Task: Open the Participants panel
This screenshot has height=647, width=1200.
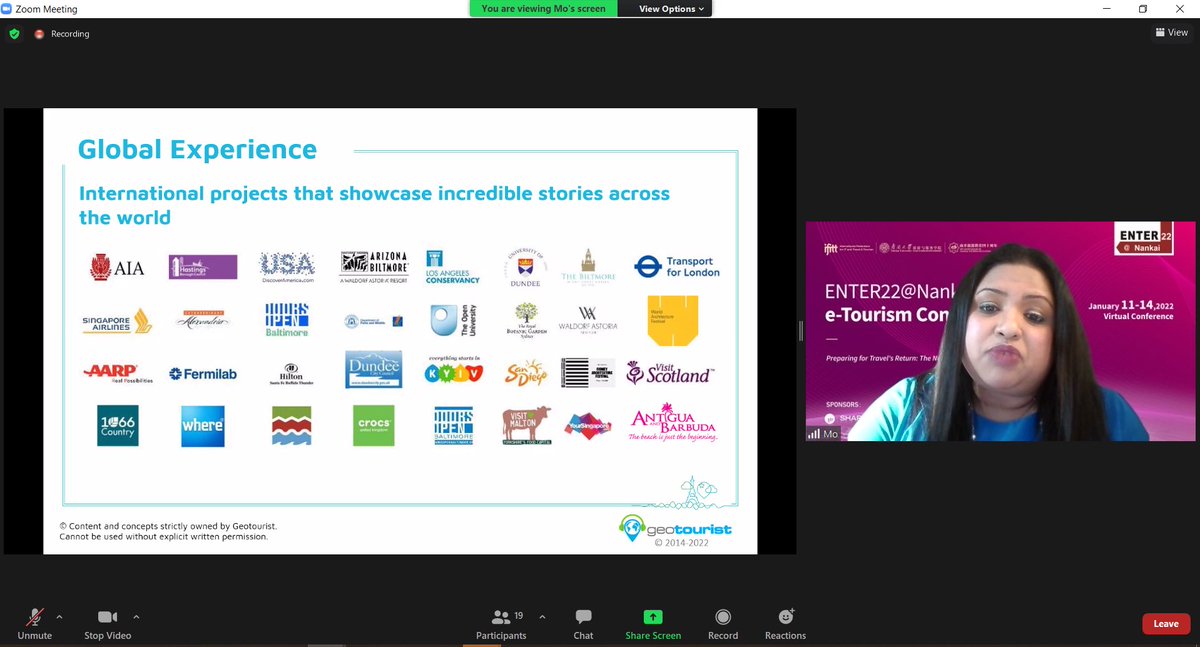Action: click(501, 624)
